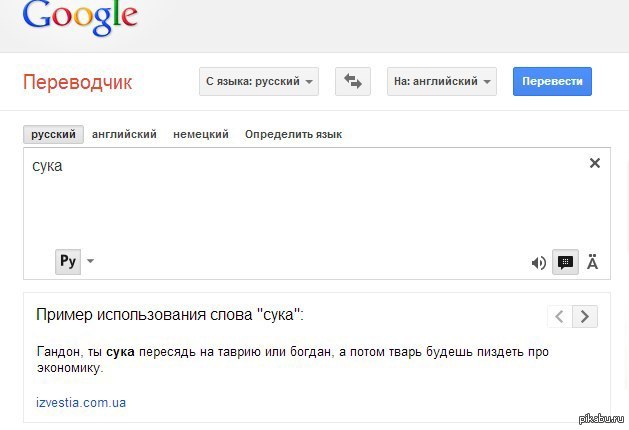This screenshot has width=629, height=430.
Task: Select the 'английский' source language tab
Action: [124, 134]
